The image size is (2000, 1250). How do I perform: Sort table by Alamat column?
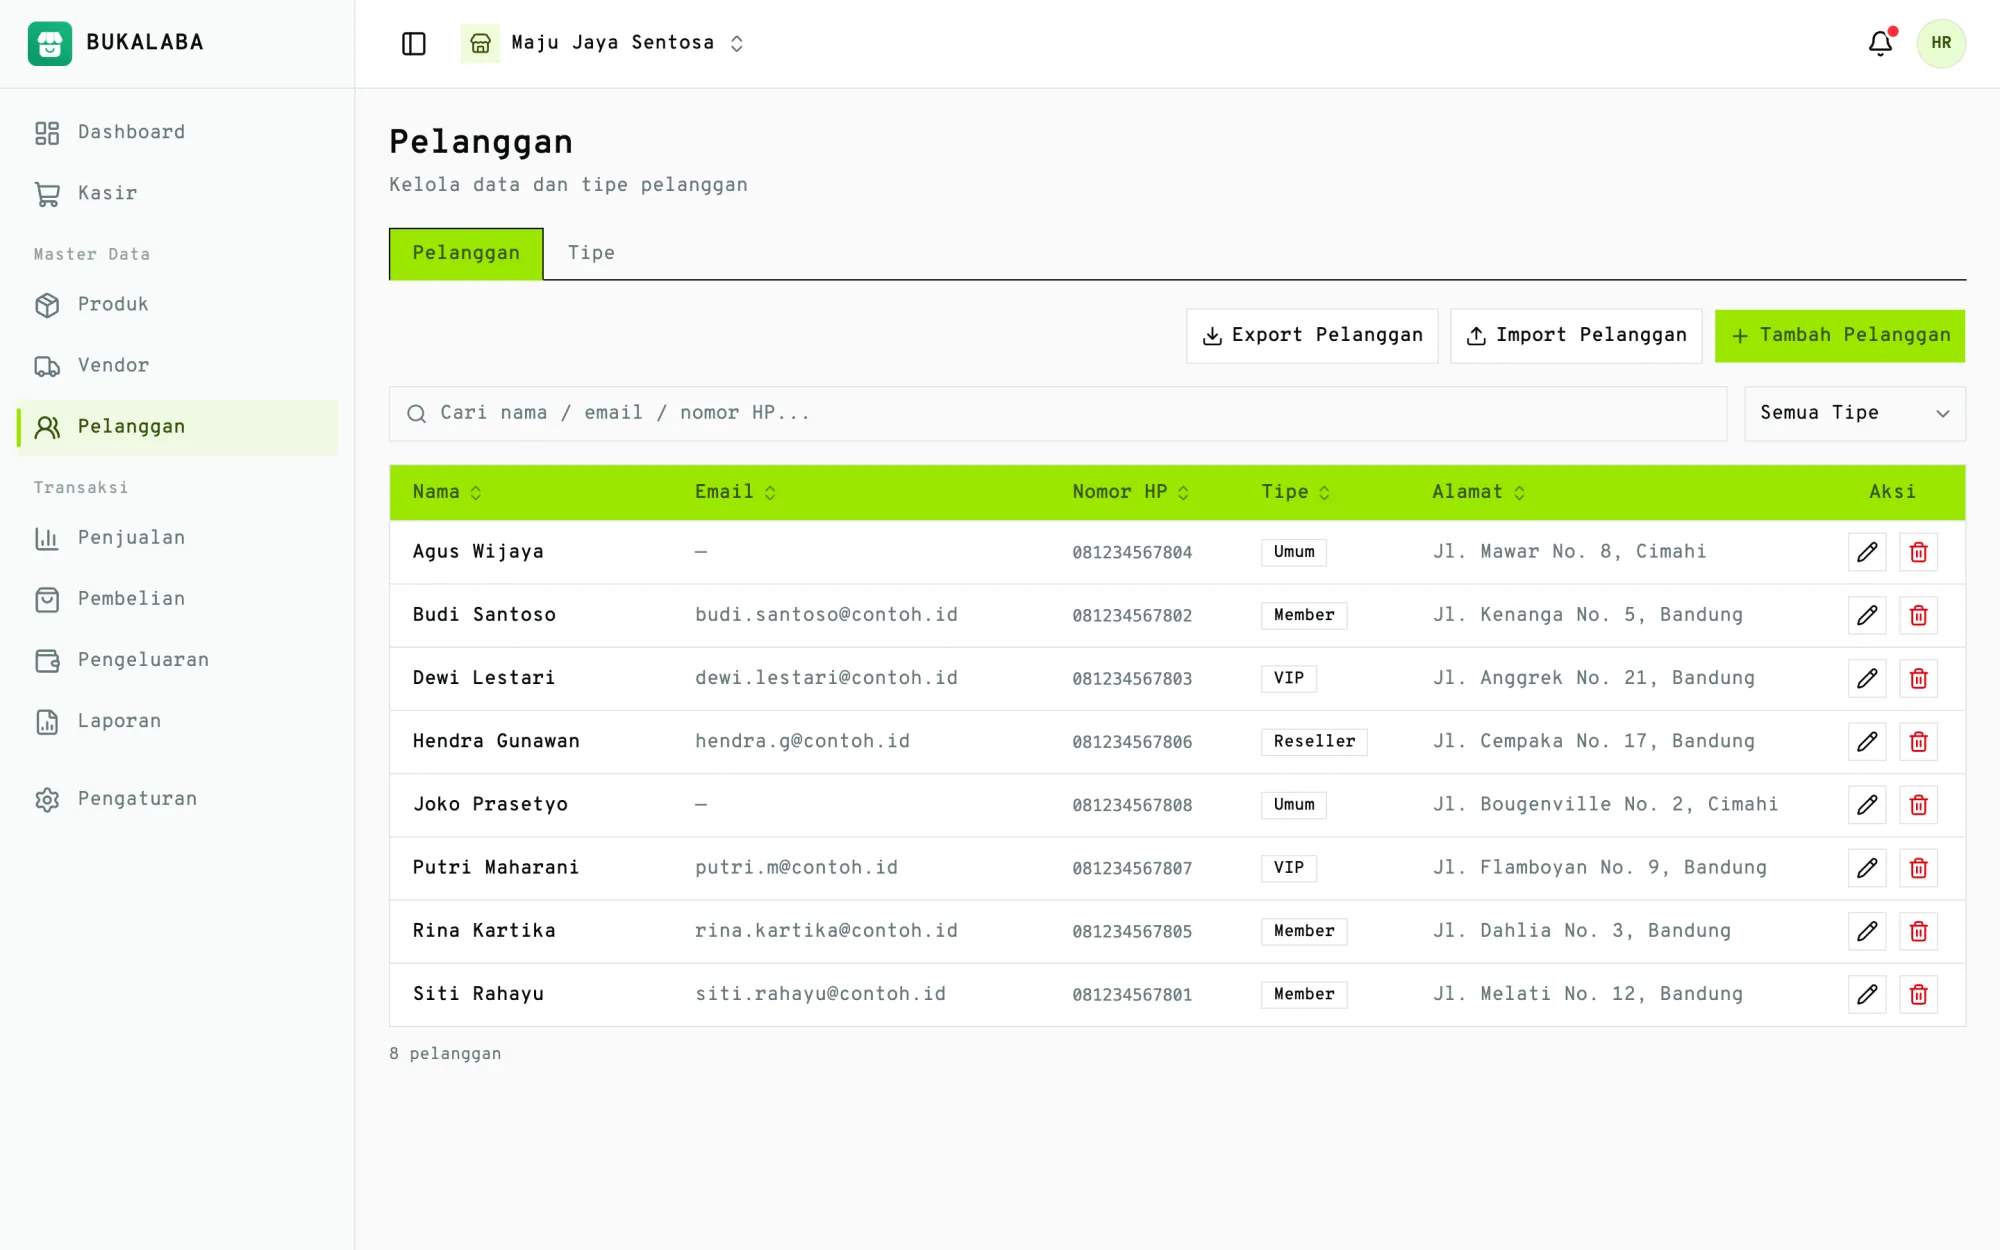[1478, 492]
